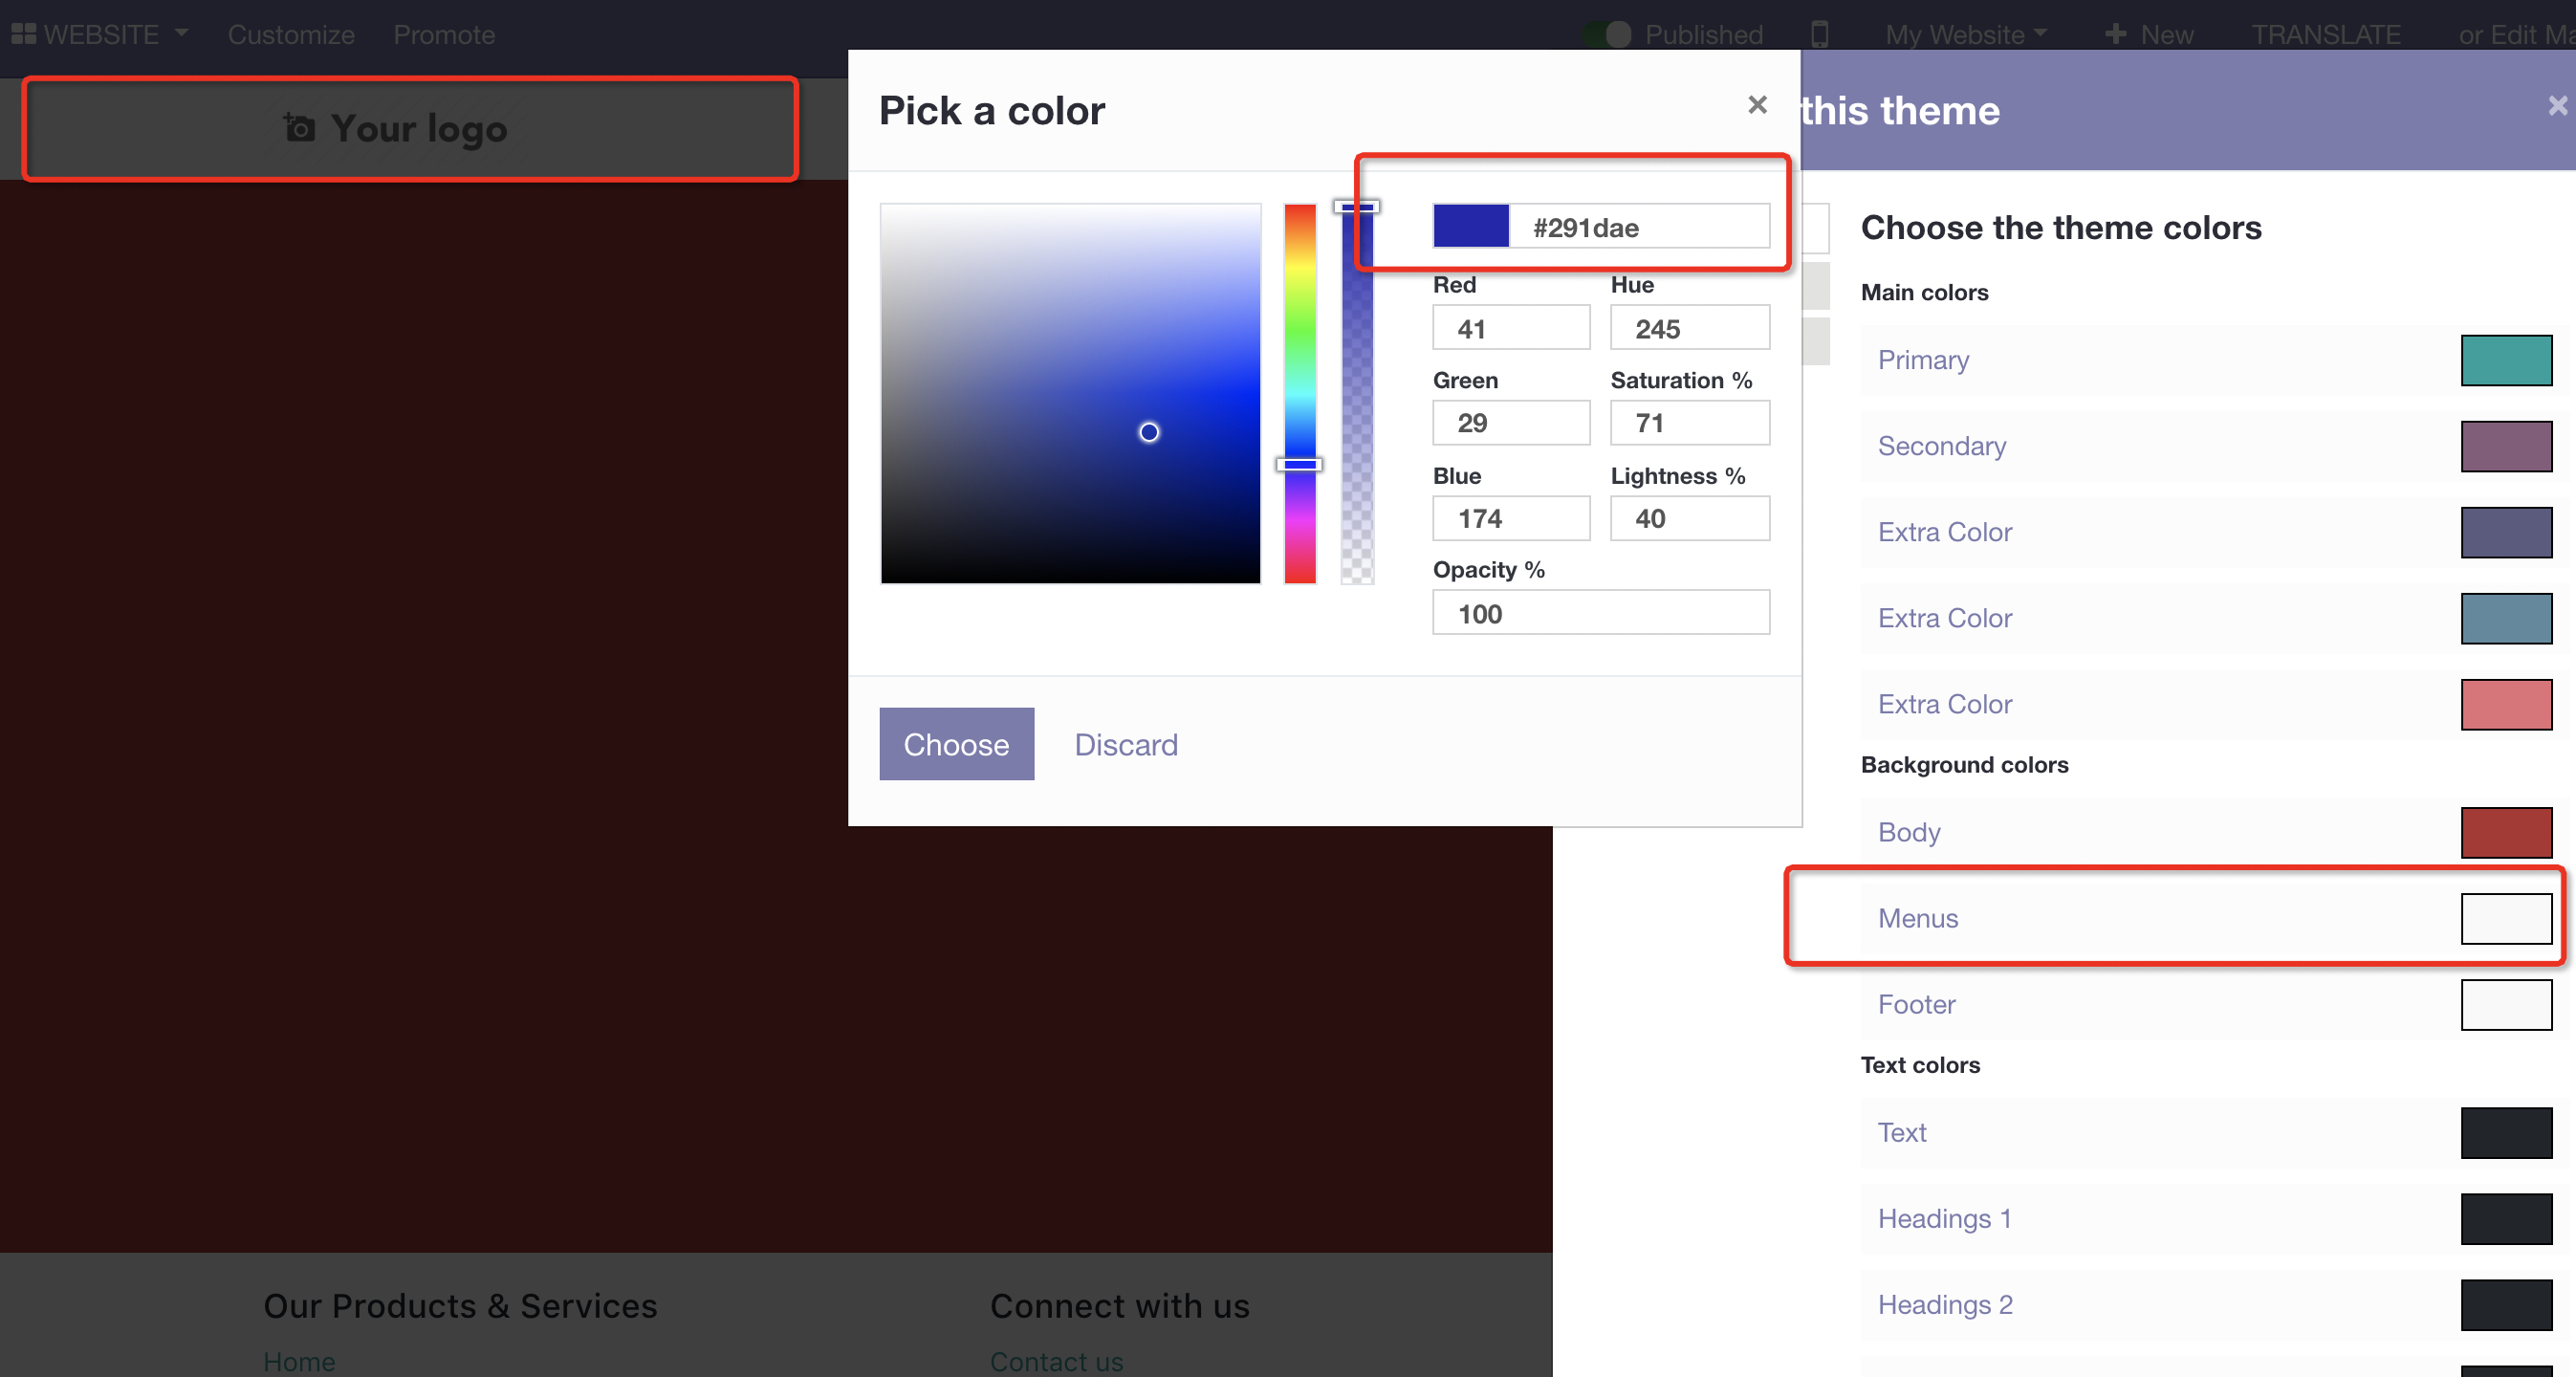This screenshot has width=2576, height=1377.
Task: Click the Primary teal color swatch
Action: [x=2505, y=360]
